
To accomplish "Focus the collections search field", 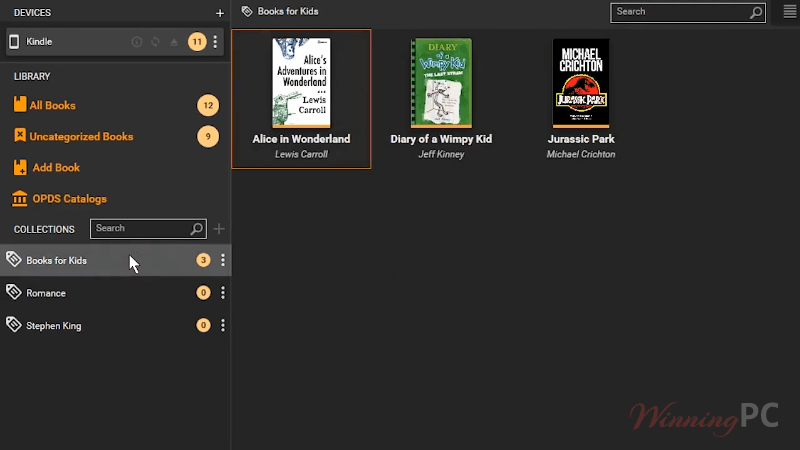I will 148,229.
